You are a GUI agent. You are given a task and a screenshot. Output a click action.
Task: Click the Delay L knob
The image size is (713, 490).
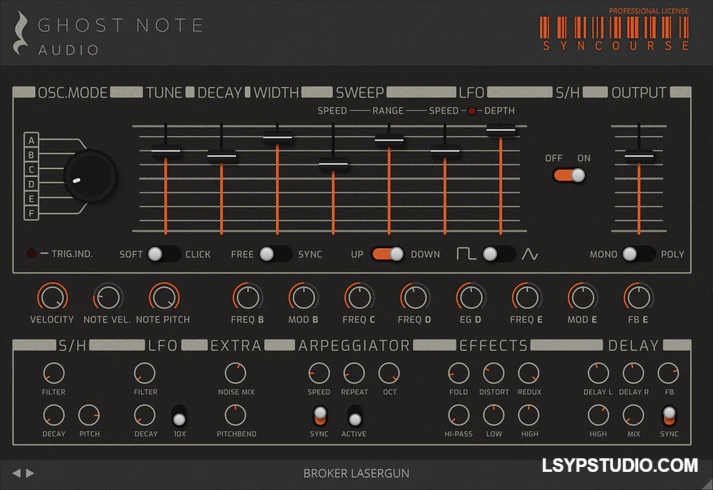[598, 373]
